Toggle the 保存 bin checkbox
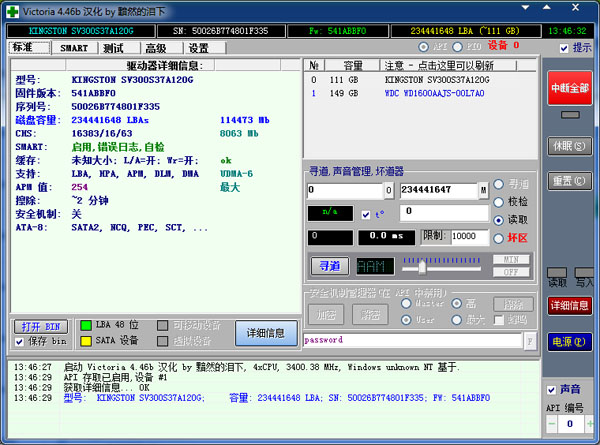 [x=20, y=341]
